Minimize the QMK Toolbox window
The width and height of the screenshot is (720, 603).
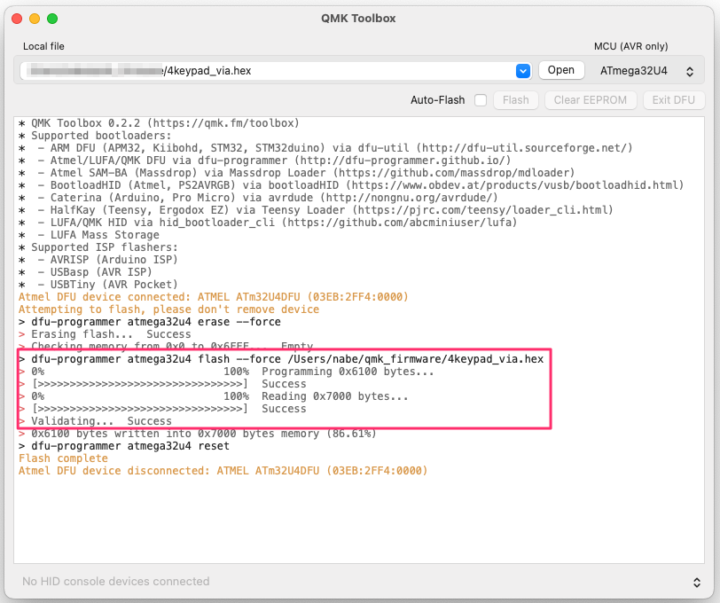(x=34, y=18)
